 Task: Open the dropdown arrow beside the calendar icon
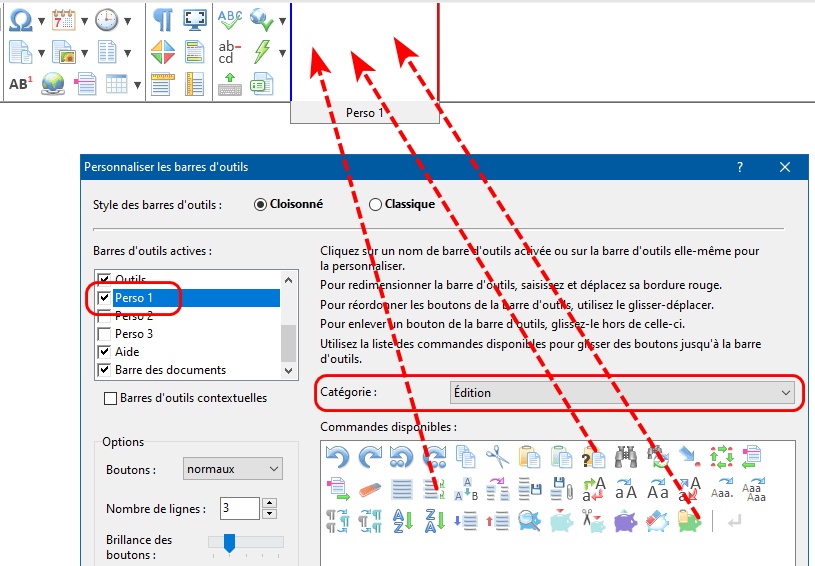[x=83, y=20]
